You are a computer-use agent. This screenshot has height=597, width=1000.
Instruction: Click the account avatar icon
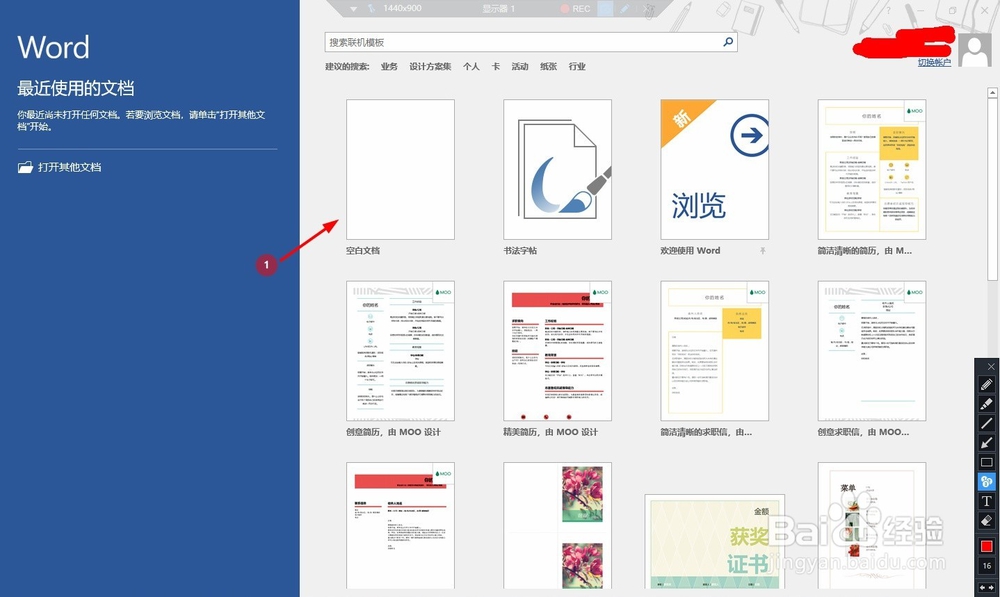click(x=975, y=50)
